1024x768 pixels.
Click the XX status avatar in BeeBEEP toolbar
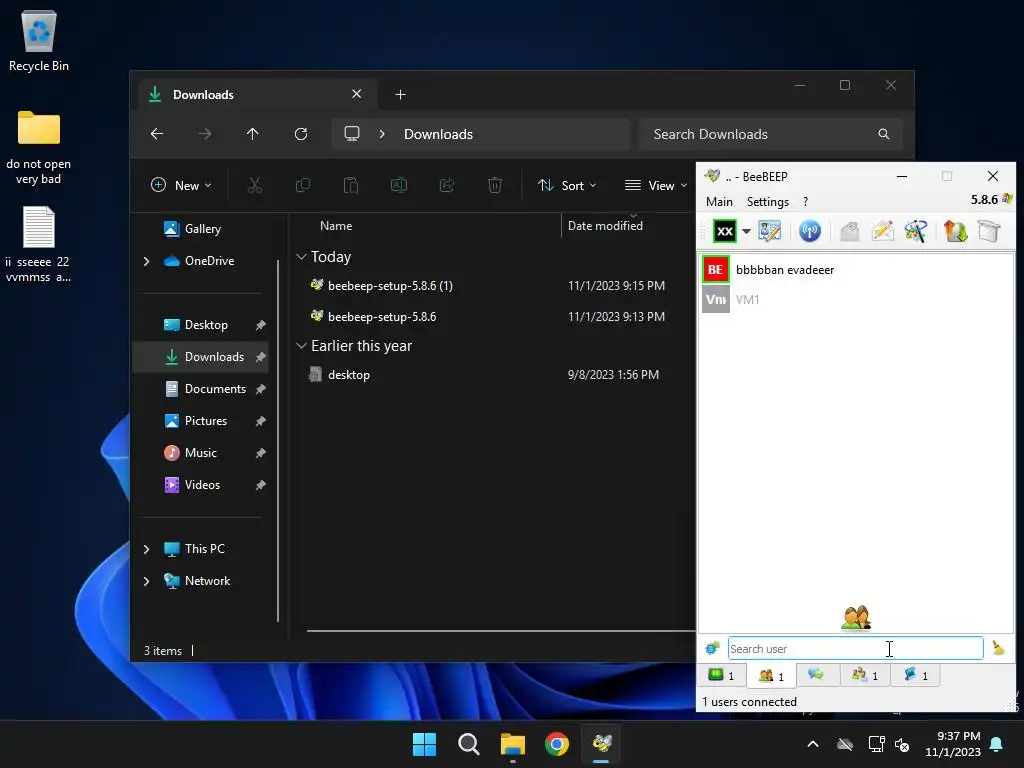724,231
